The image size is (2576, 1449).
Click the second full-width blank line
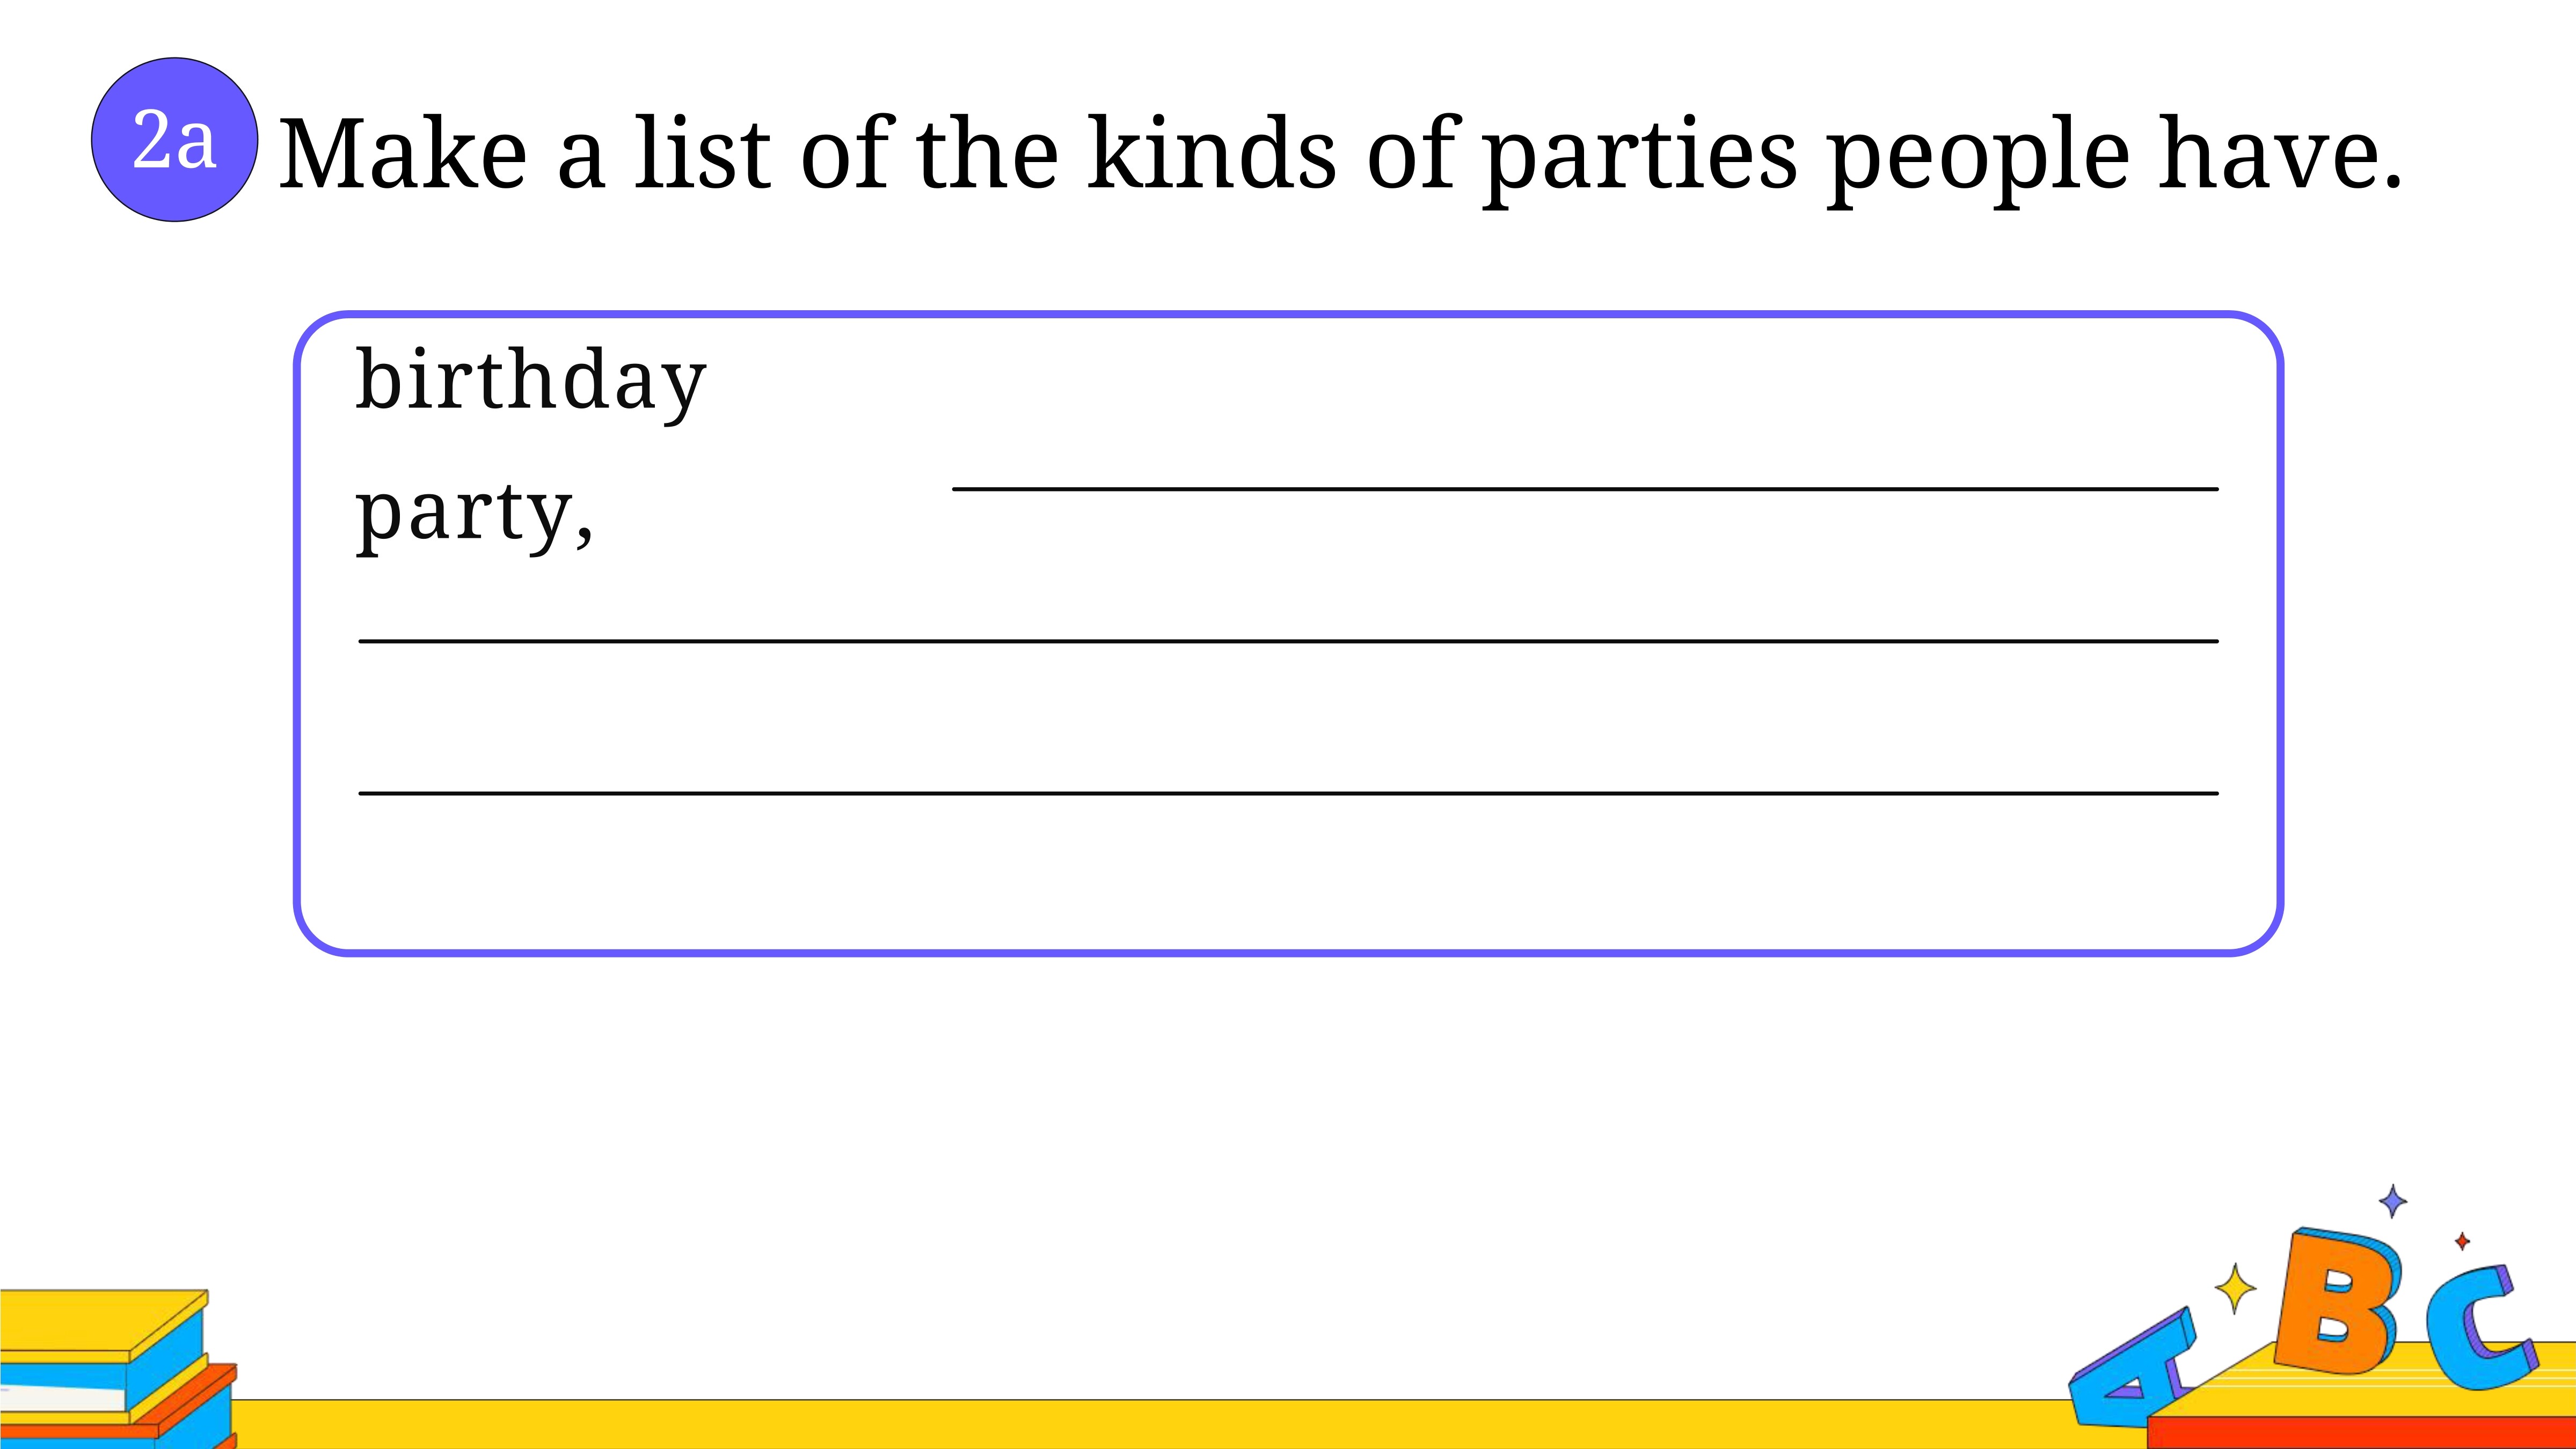point(1288,641)
